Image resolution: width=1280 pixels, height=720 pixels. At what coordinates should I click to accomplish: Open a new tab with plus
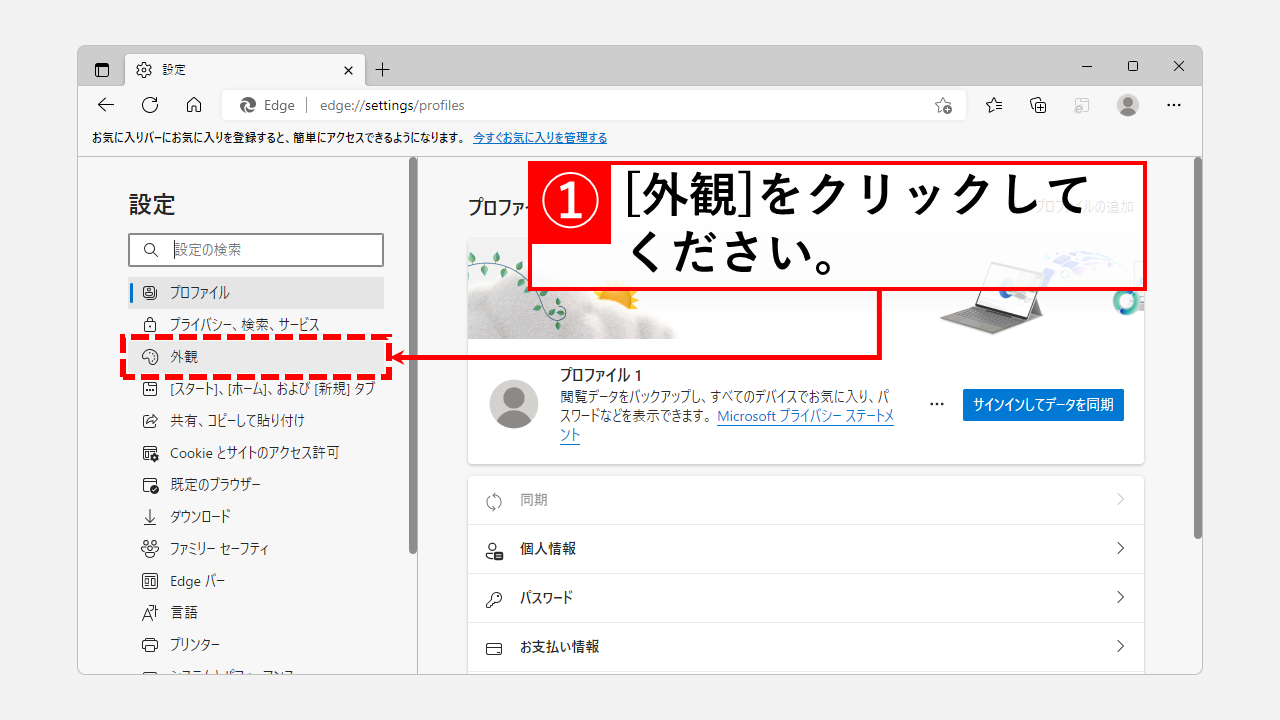point(382,70)
